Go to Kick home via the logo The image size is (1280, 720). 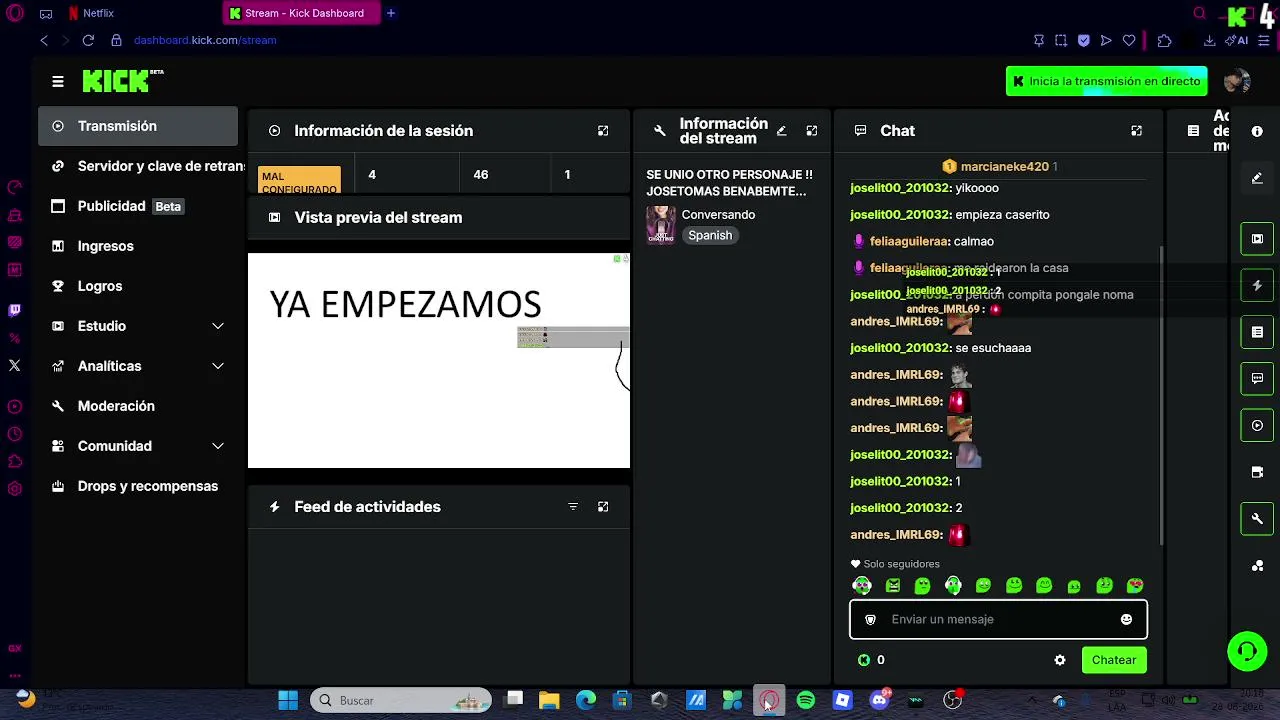pyautogui.click(x=122, y=81)
